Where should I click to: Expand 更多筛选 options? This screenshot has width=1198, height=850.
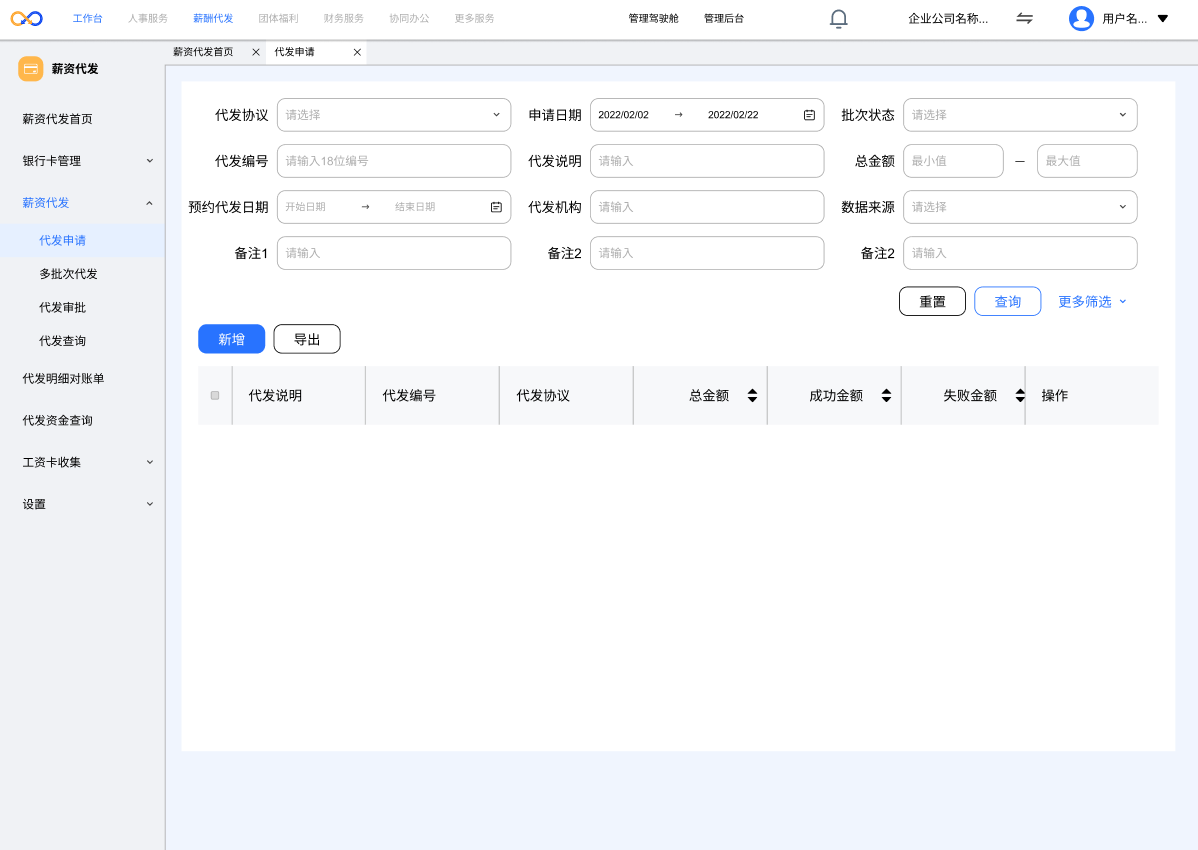1092,302
